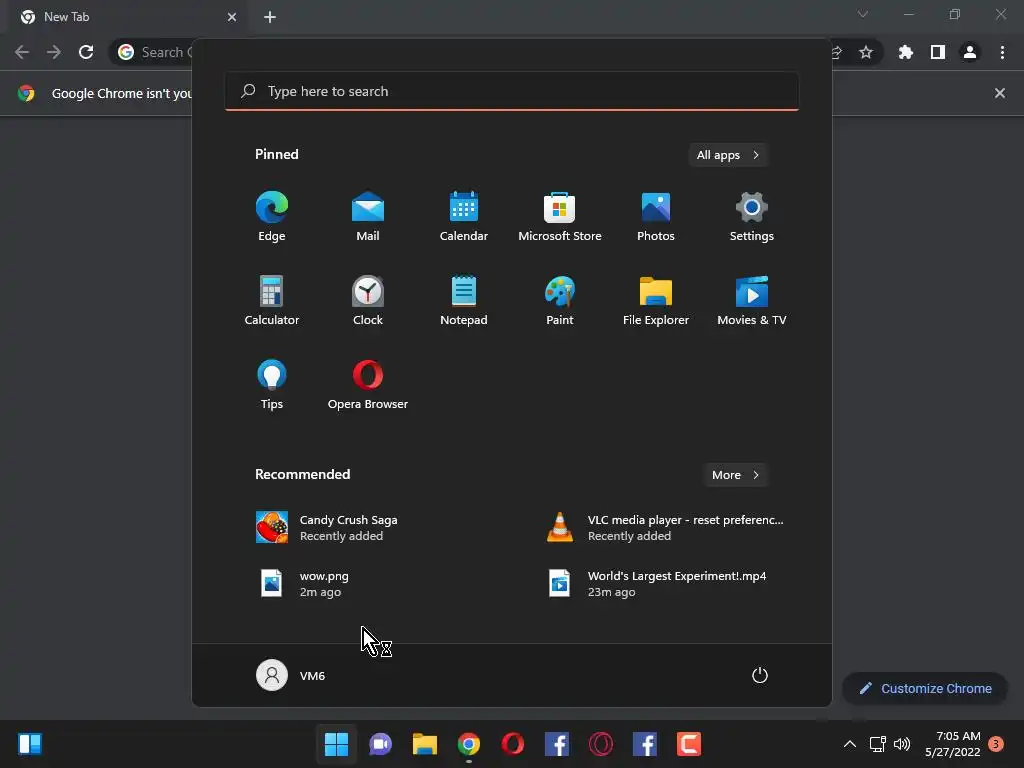Select the New Tab tab in Chrome
The width and height of the screenshot is (1024, 768).
[127, 17]
